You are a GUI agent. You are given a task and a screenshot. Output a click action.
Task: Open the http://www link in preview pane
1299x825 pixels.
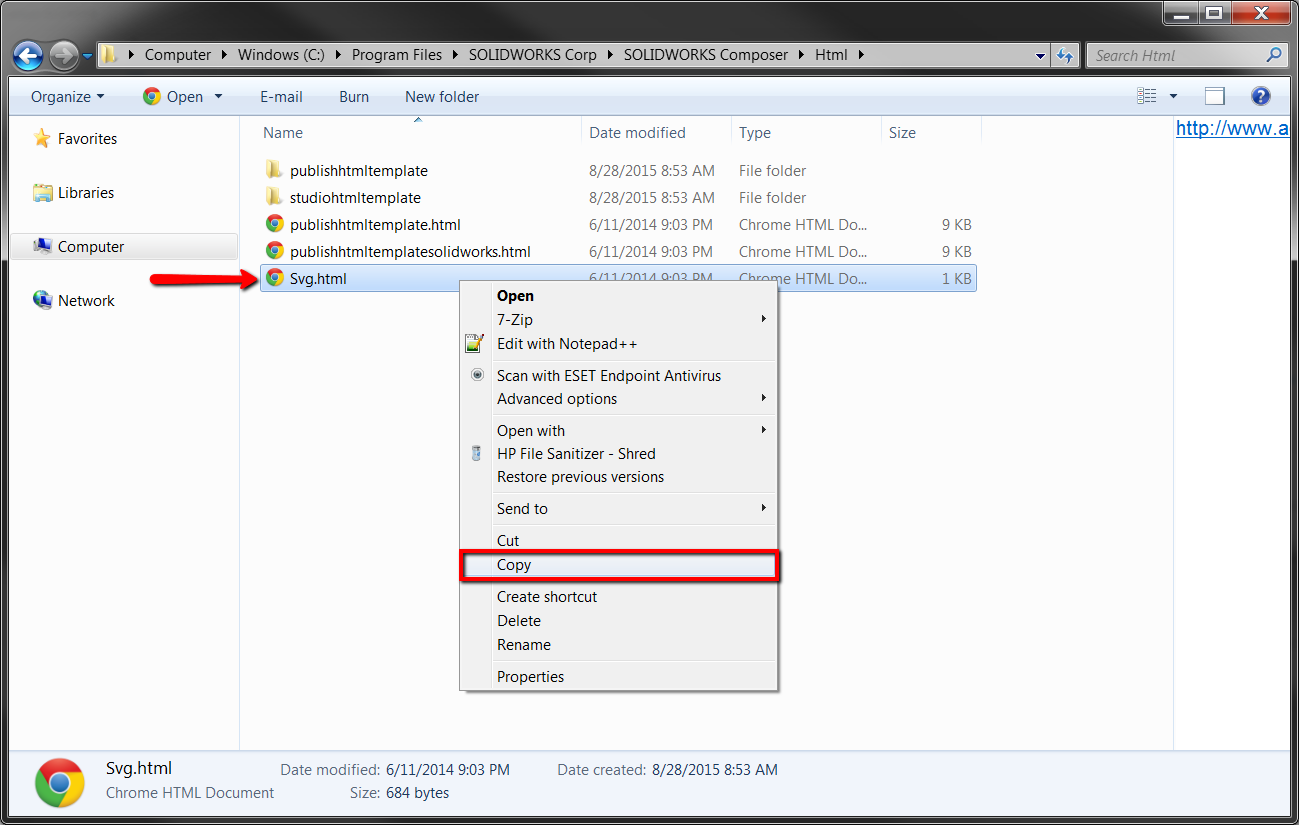tap(1232, 128)
